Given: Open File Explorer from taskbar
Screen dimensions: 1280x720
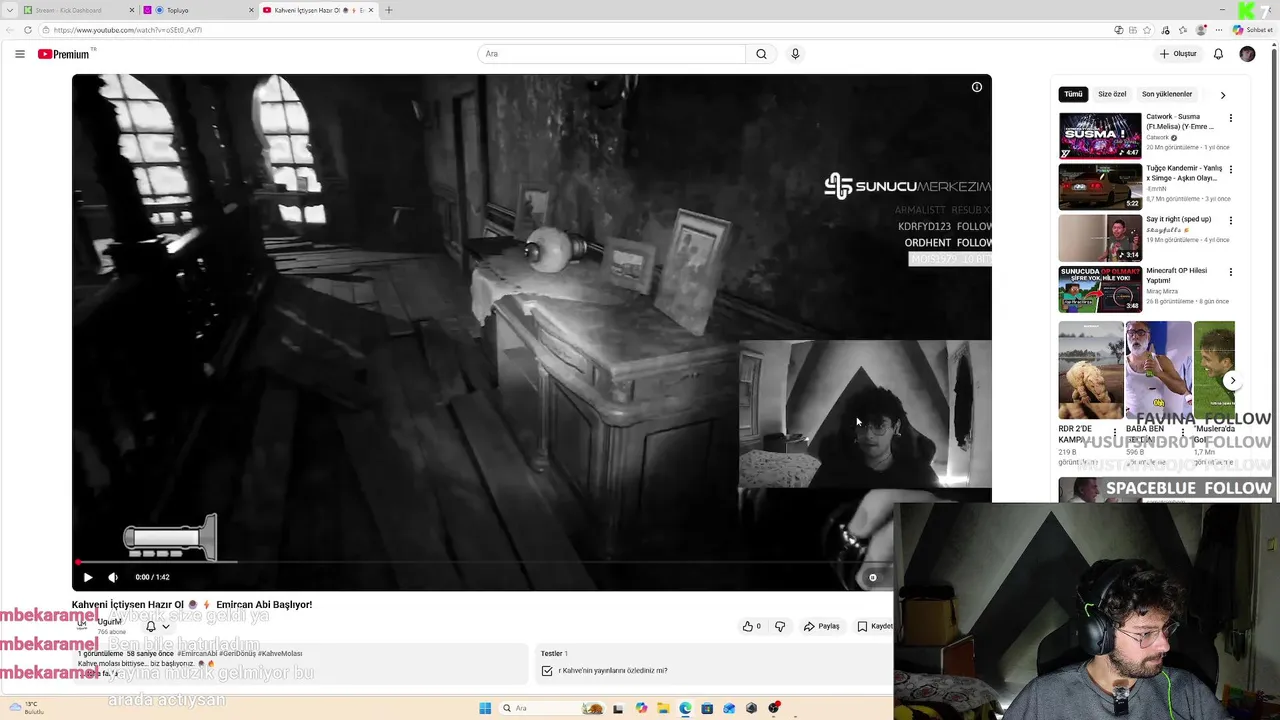Looking at the screenshot, I should pyautogui.click(x=663, y=708).
